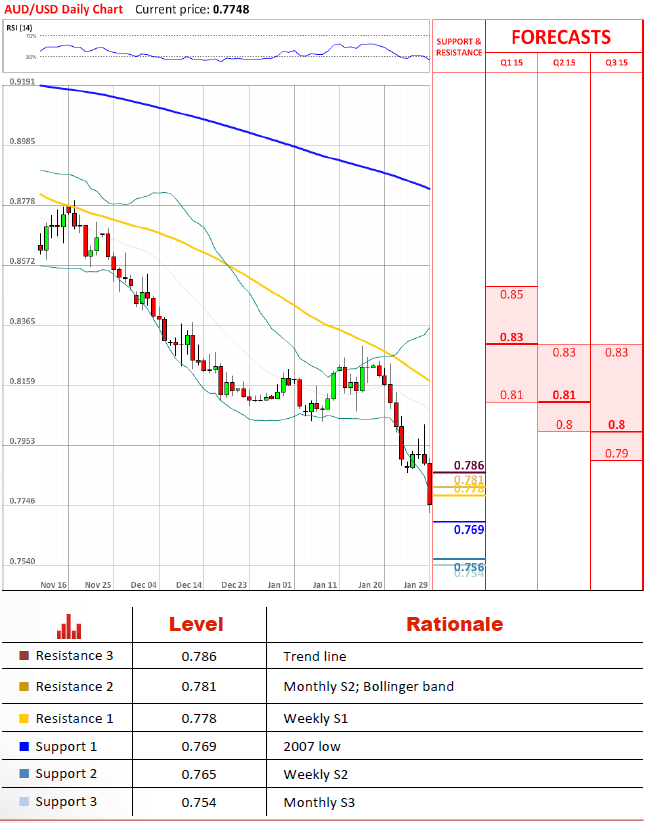Image resolution: width=646 pixels, height=823 pixels.
Task: Click the 'Jan 20' date axis label
Action: pyautogui.click(x=370, y=585)
